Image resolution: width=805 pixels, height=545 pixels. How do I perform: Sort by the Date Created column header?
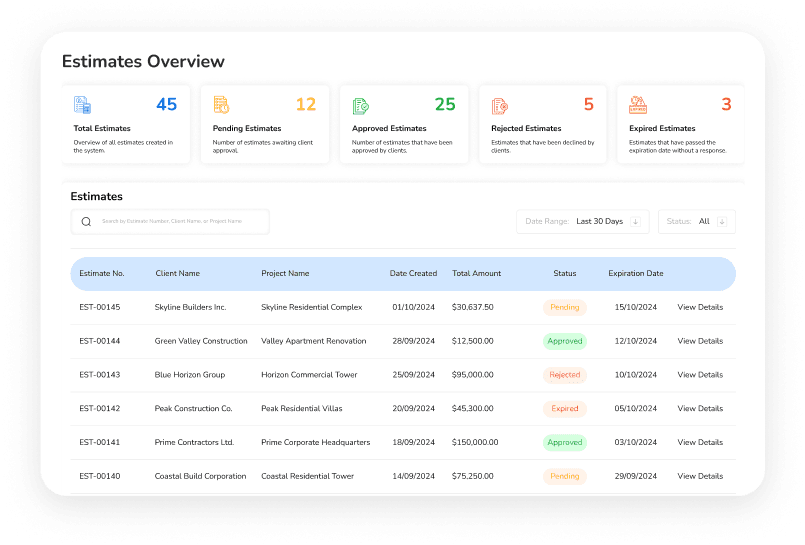(413, 273)
